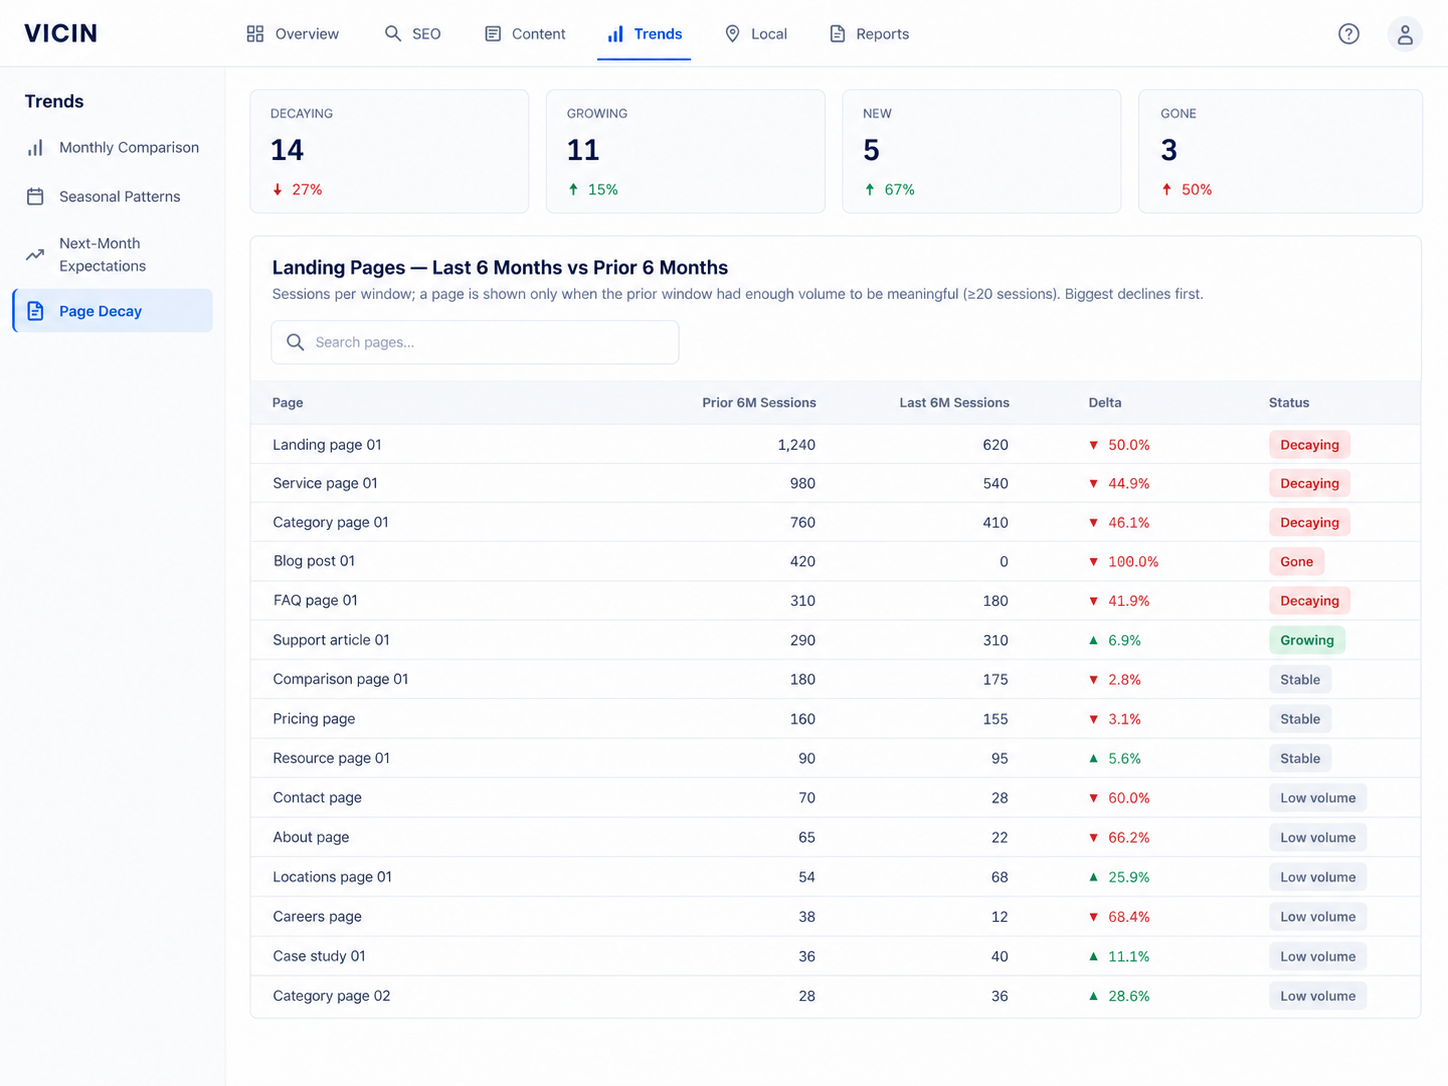The height and width of the screenshot is (1086, 1448).
Task: Click the down triangle beside 50.0%
Action: point(1093,445)
